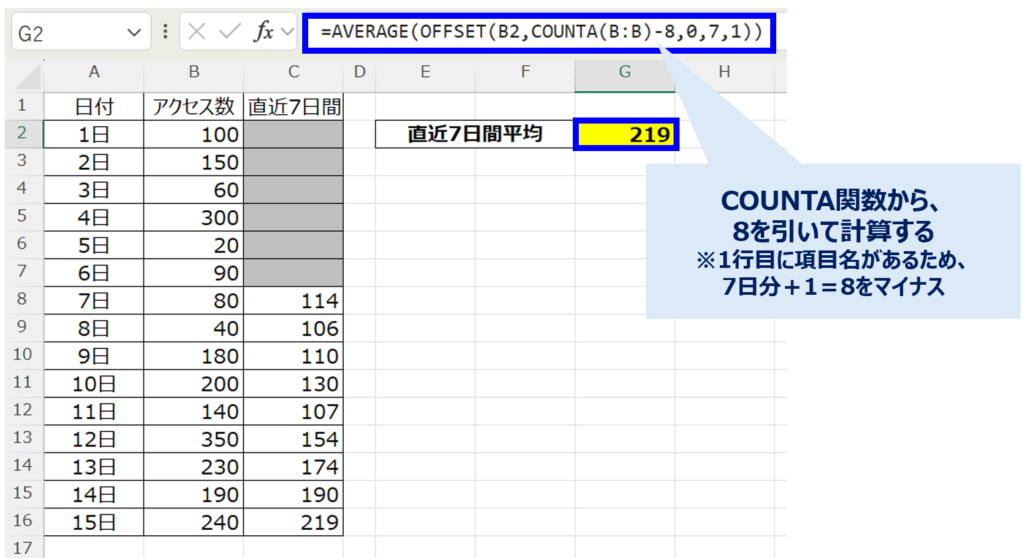Click the access count cell 90
Image resolution: width=1024 pixels, height=558 pixels.
pos(194,272)
